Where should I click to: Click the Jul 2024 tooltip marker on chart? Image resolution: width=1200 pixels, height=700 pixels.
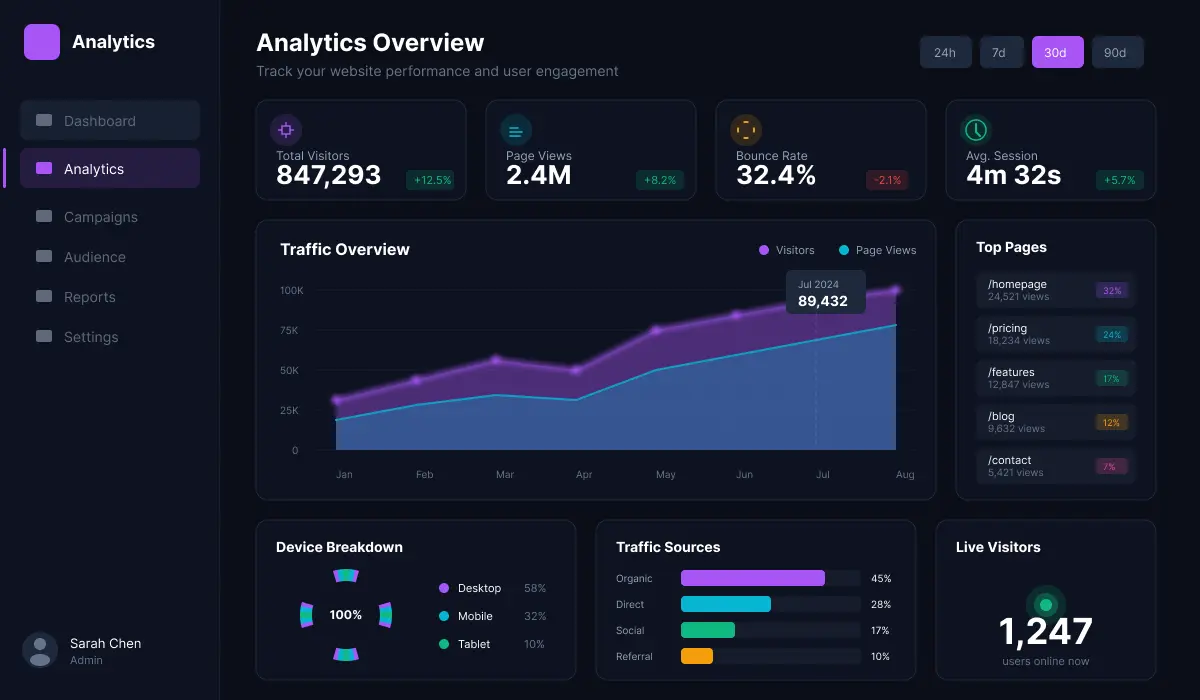point(825,292)
